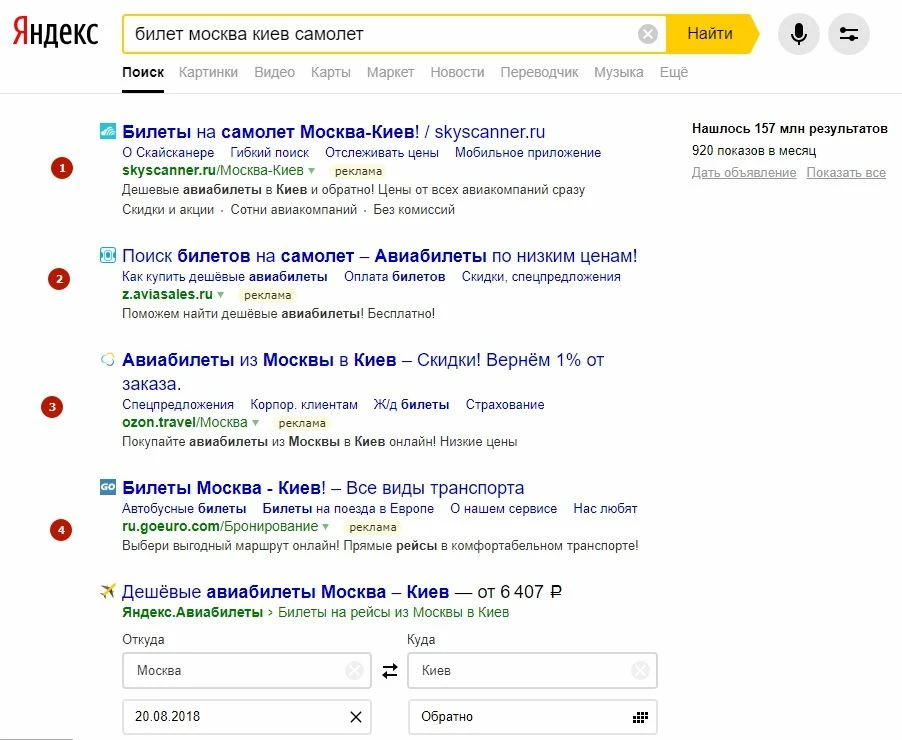Open Билеты на поезда в Европе sitelink
This screenshot has height=740, width=902.
tap(348, 509)
